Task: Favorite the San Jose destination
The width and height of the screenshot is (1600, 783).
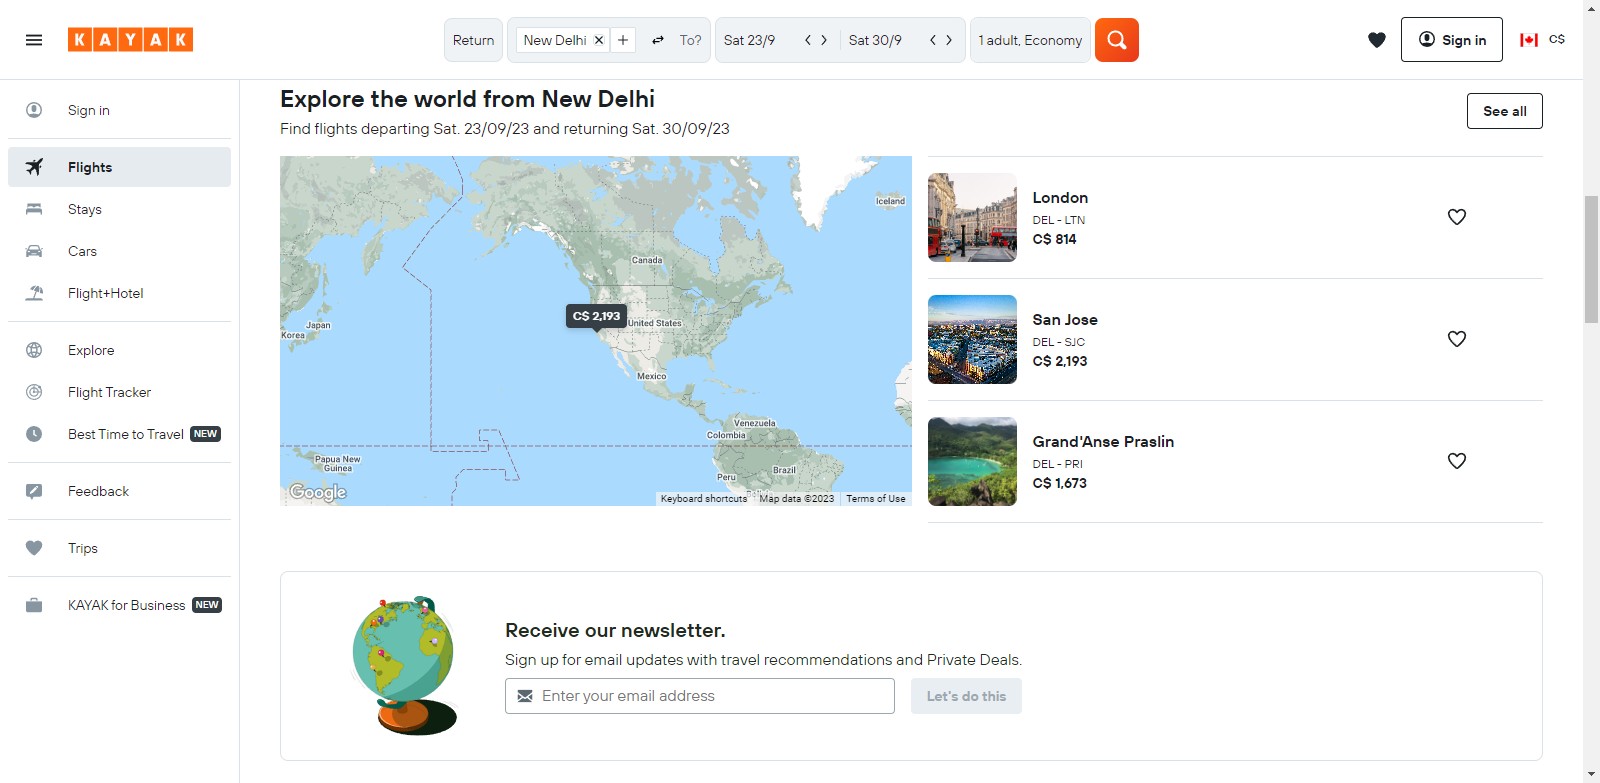Action: [x=1456, y=339]
